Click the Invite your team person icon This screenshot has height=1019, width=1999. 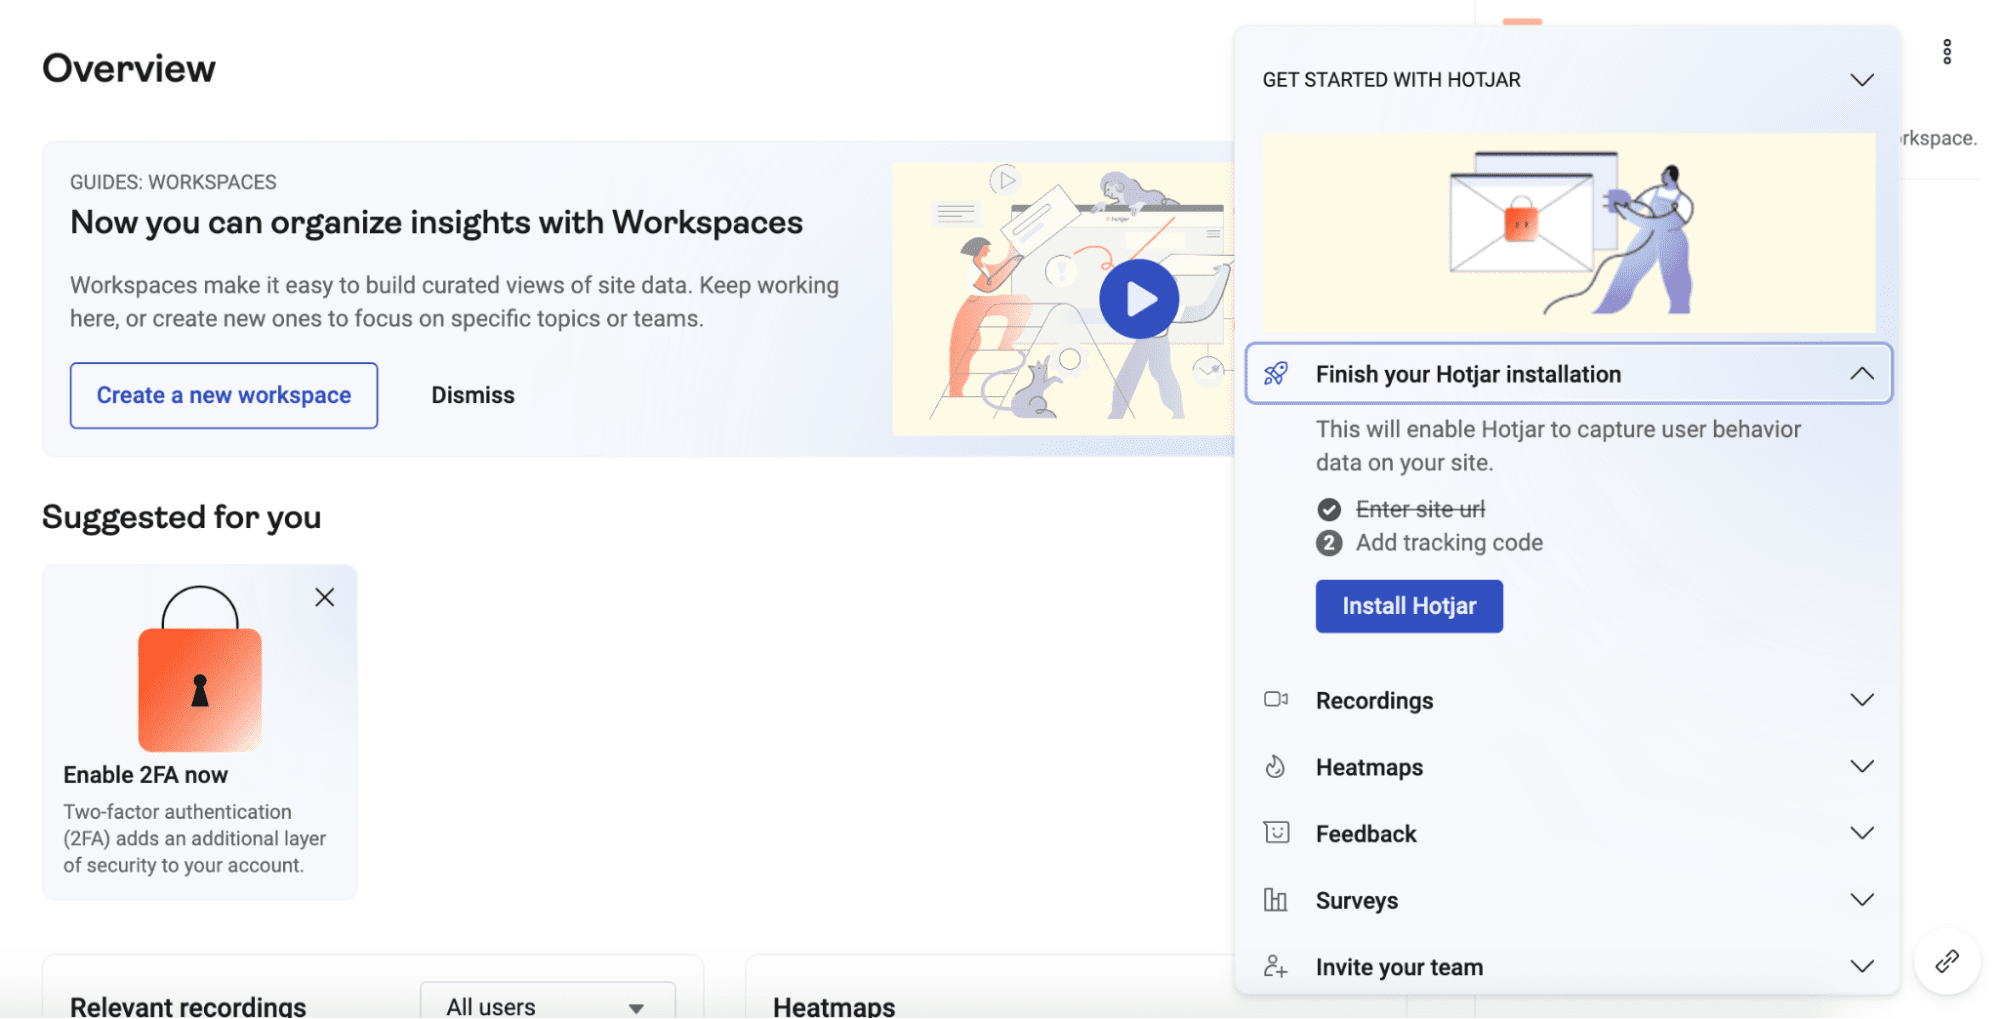(x=1275, y=966)
